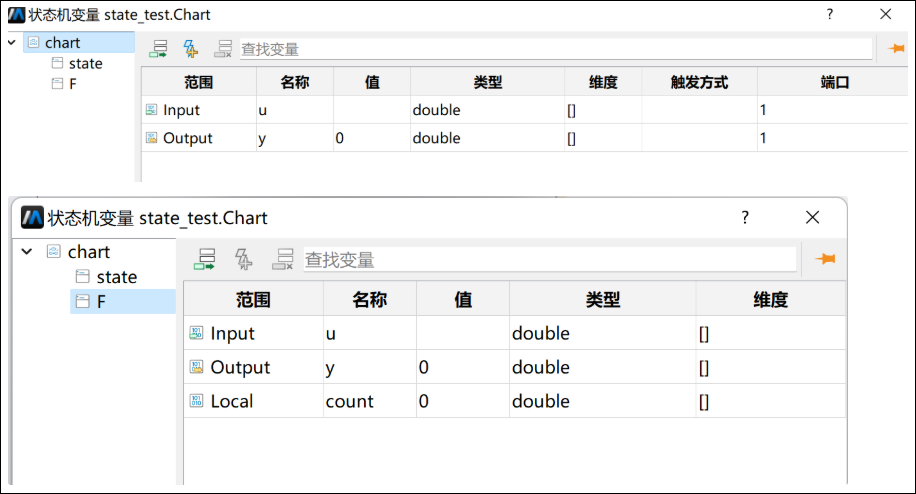
Task: Click dimension '[]' cell in lower count row
Action: pos(771,401)
